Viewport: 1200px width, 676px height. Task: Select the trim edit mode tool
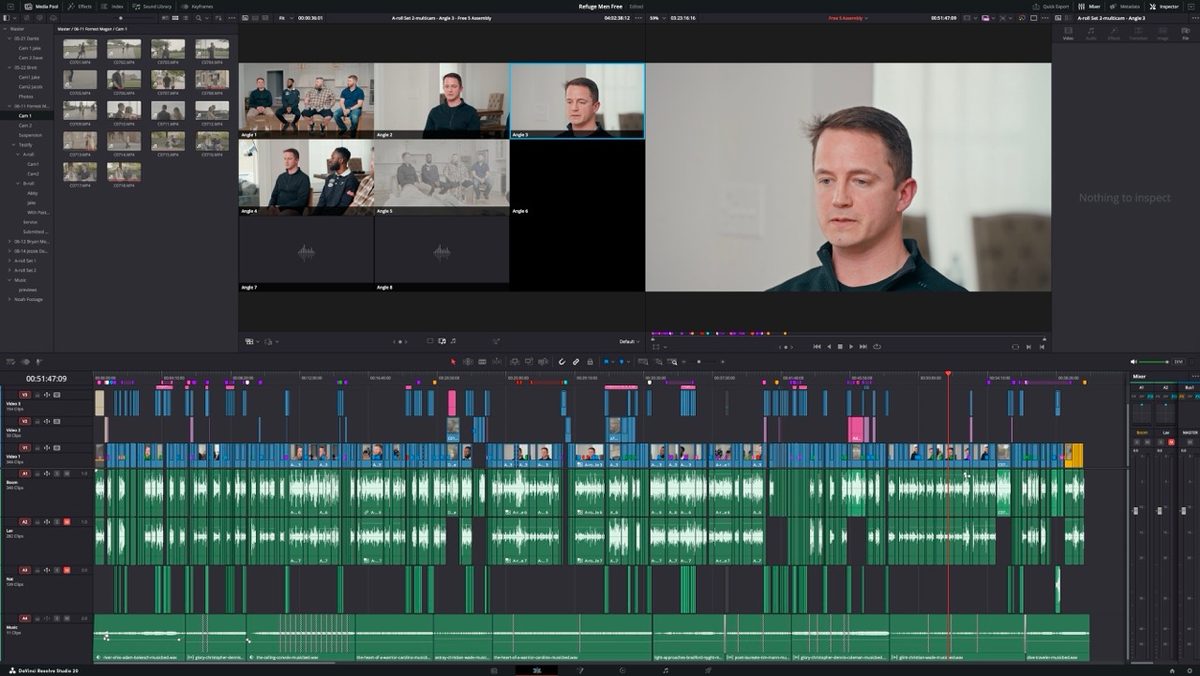pos(467,361)
